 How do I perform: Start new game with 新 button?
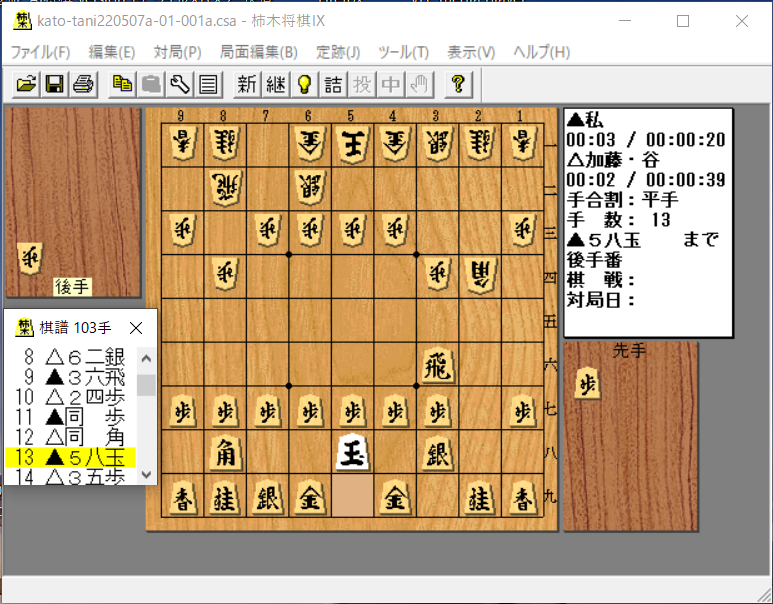coord(247,84)
